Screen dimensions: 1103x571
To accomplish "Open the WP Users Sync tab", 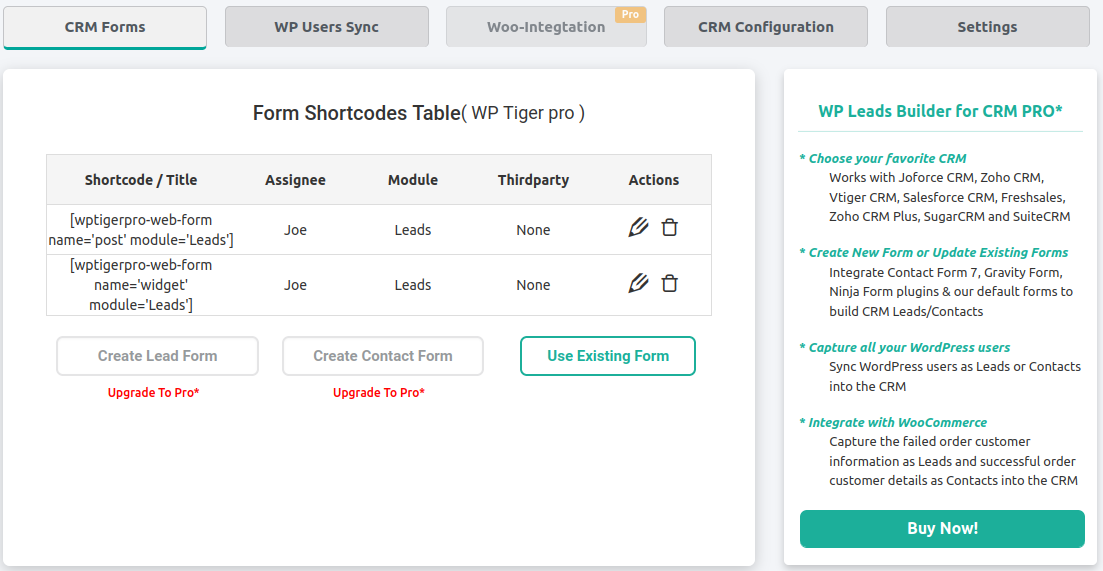I will tap(326, 27).
